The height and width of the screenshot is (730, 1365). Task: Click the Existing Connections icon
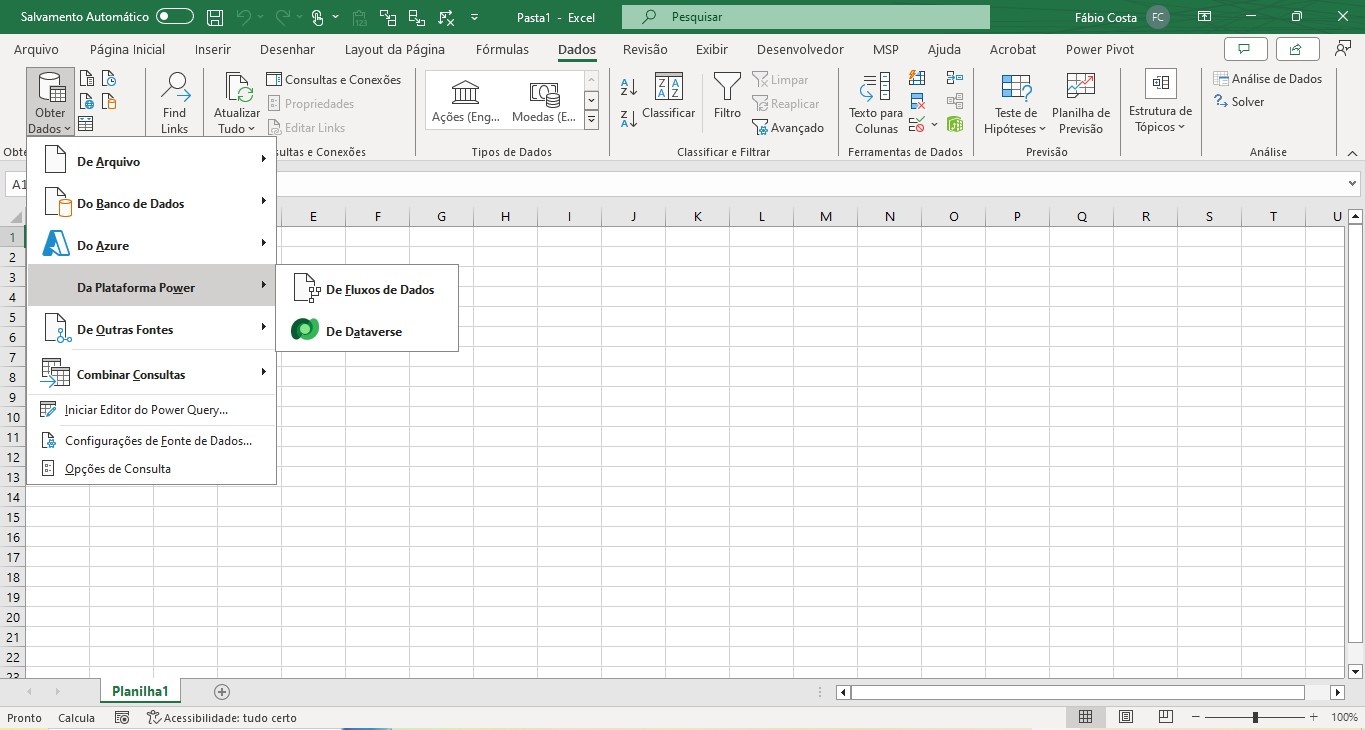[x=109, y=101]
